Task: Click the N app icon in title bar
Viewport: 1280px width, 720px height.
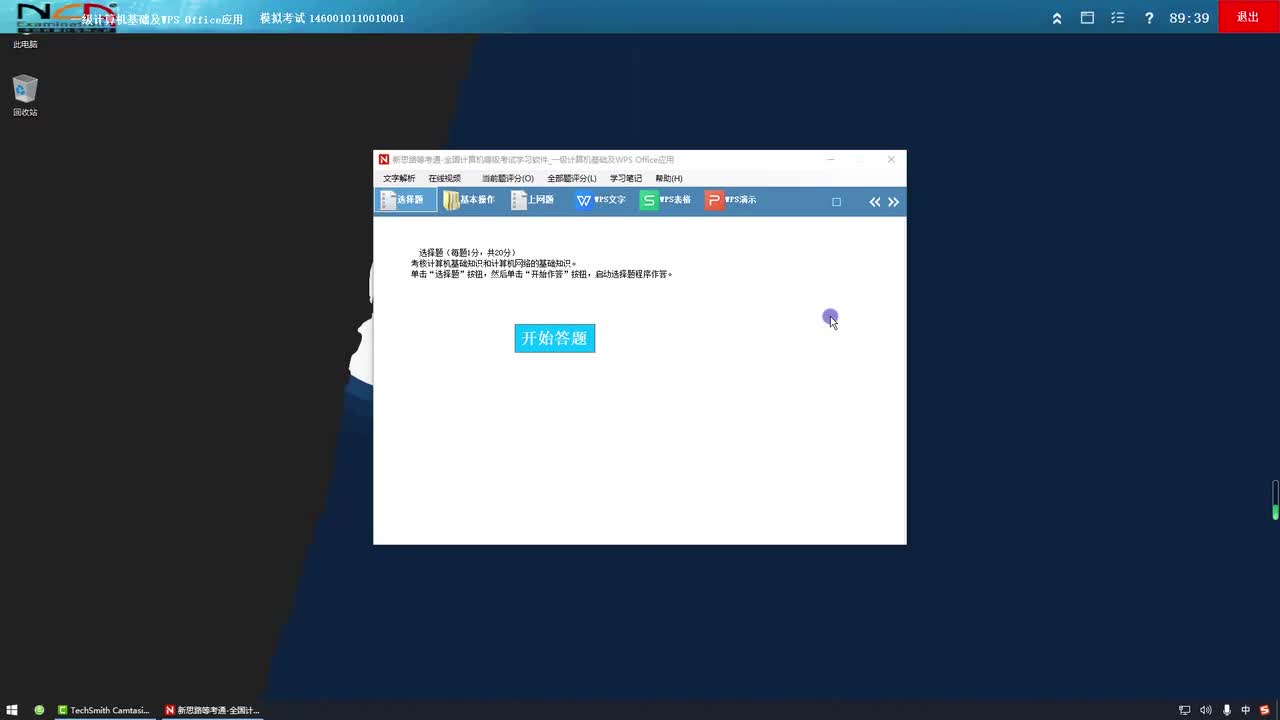Action: (x=383, y=160)
